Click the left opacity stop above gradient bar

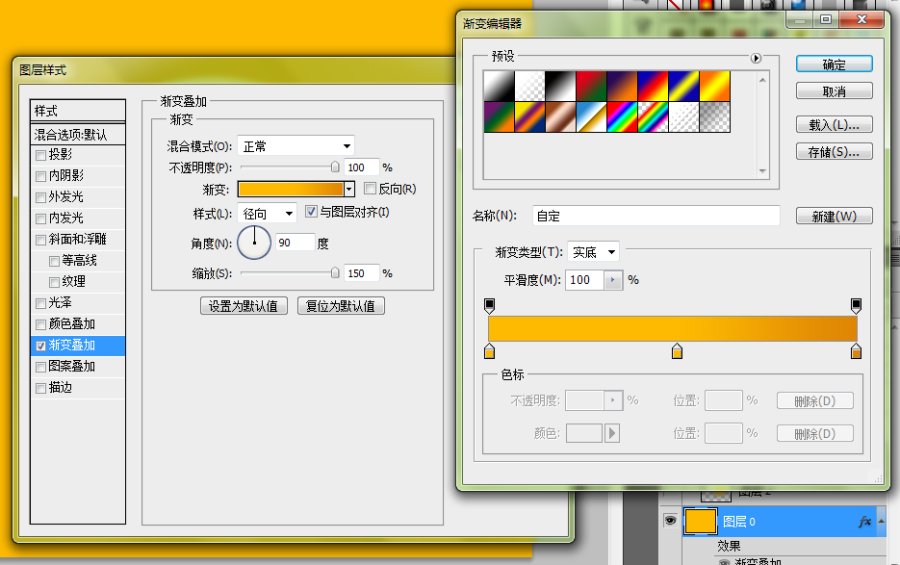[x=489, y=305]
